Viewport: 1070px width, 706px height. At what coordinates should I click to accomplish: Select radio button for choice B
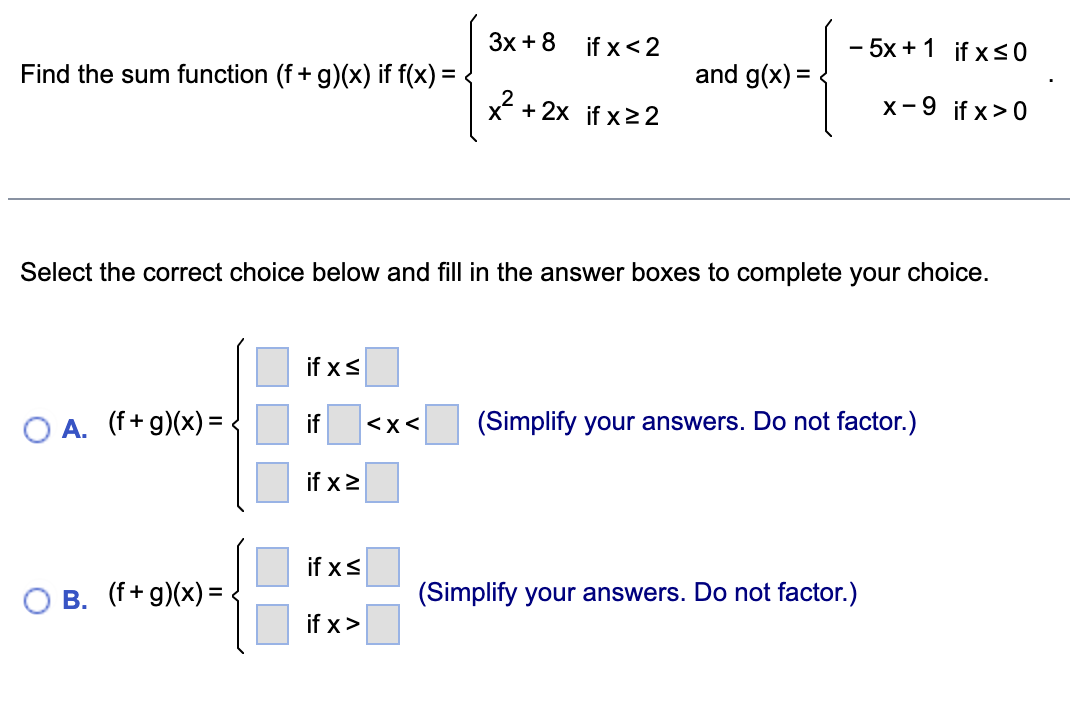click(37, 600)
